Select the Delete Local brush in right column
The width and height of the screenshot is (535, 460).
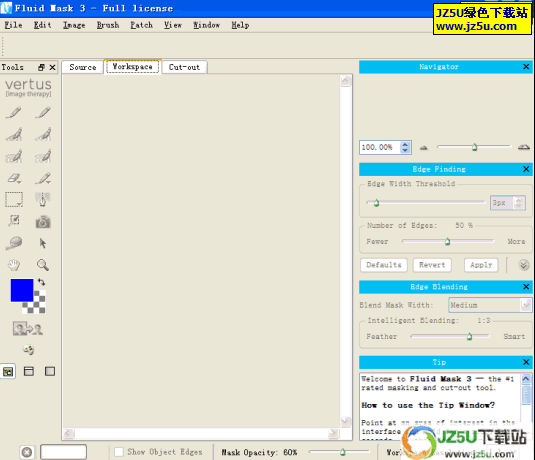click(43, 134)
